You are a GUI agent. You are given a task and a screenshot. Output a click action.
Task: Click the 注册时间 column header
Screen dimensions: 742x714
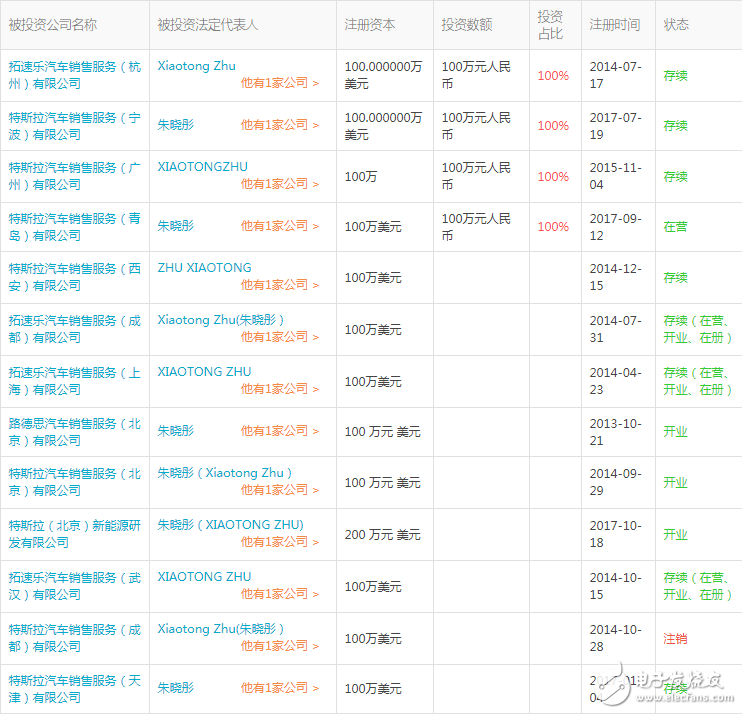(x=615, y=25)
